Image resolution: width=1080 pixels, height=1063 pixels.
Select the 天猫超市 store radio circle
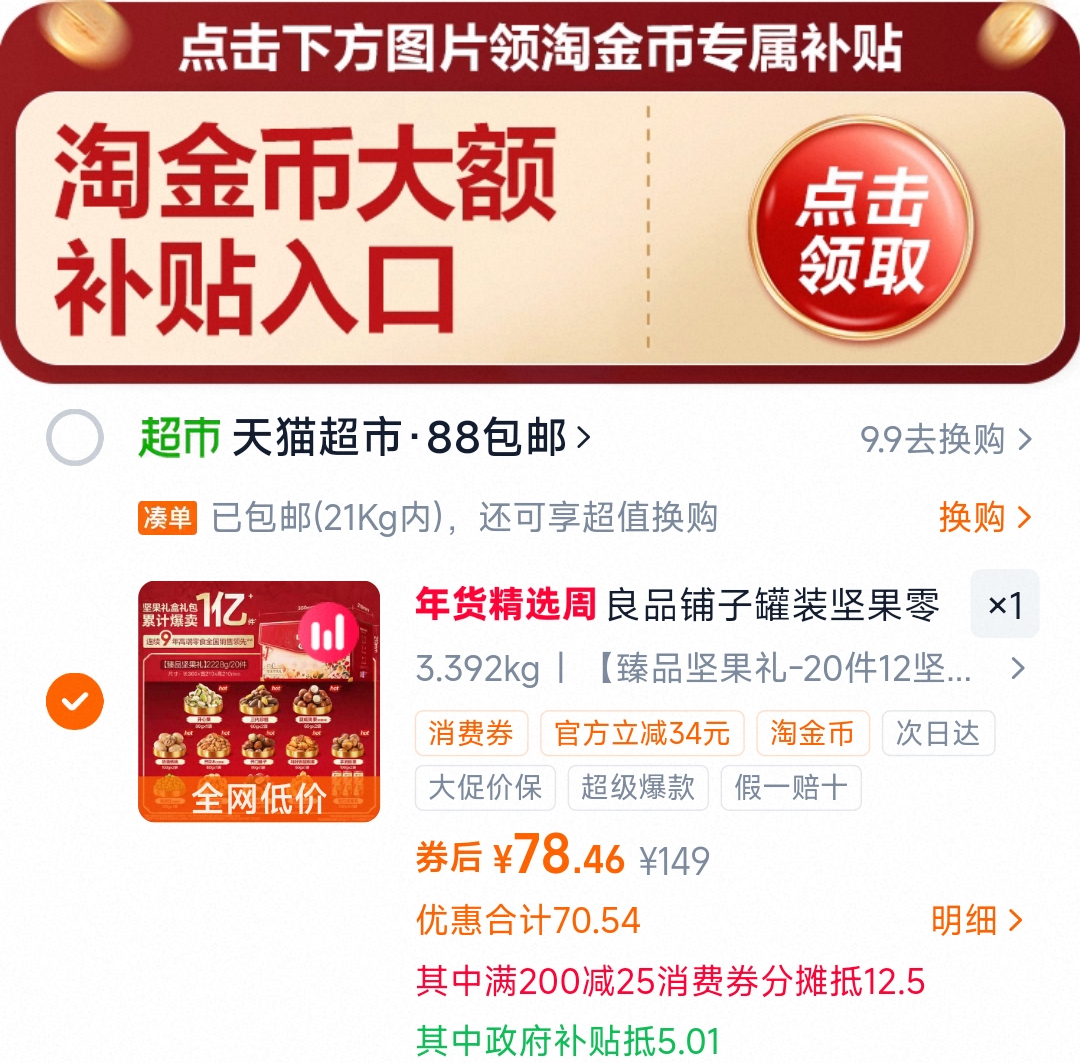point(75,437)
